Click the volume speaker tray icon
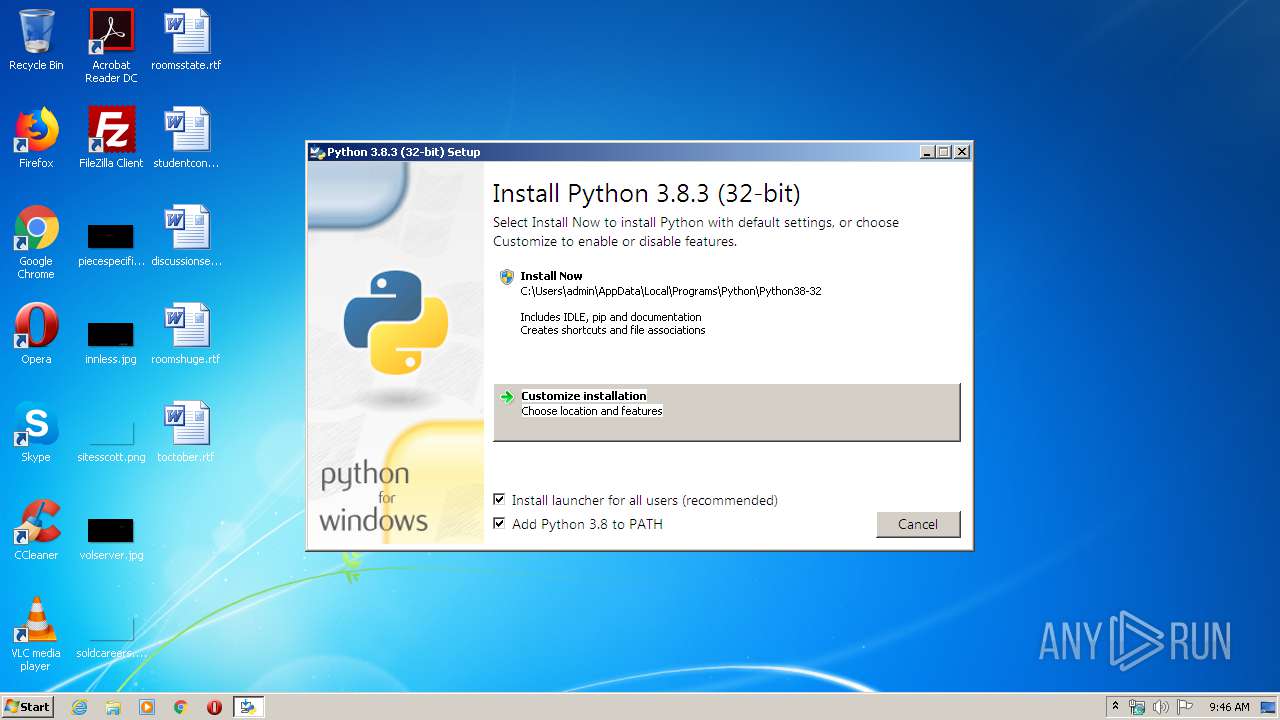1280x720 pixels. (1161, 707)
